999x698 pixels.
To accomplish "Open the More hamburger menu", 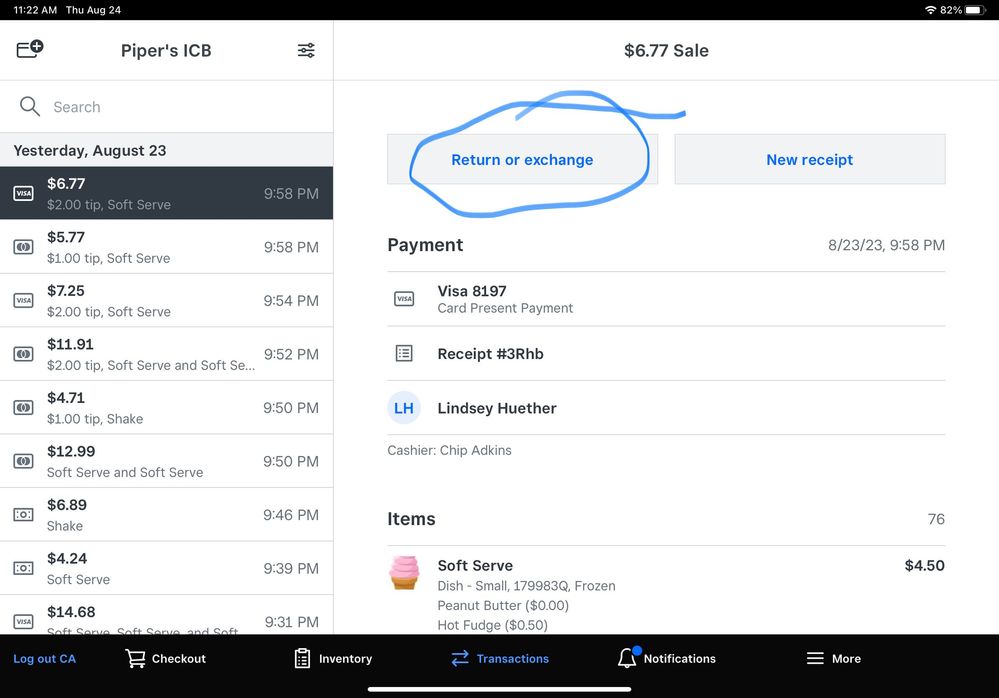I will pyautogui.click(x=815, y=658).
